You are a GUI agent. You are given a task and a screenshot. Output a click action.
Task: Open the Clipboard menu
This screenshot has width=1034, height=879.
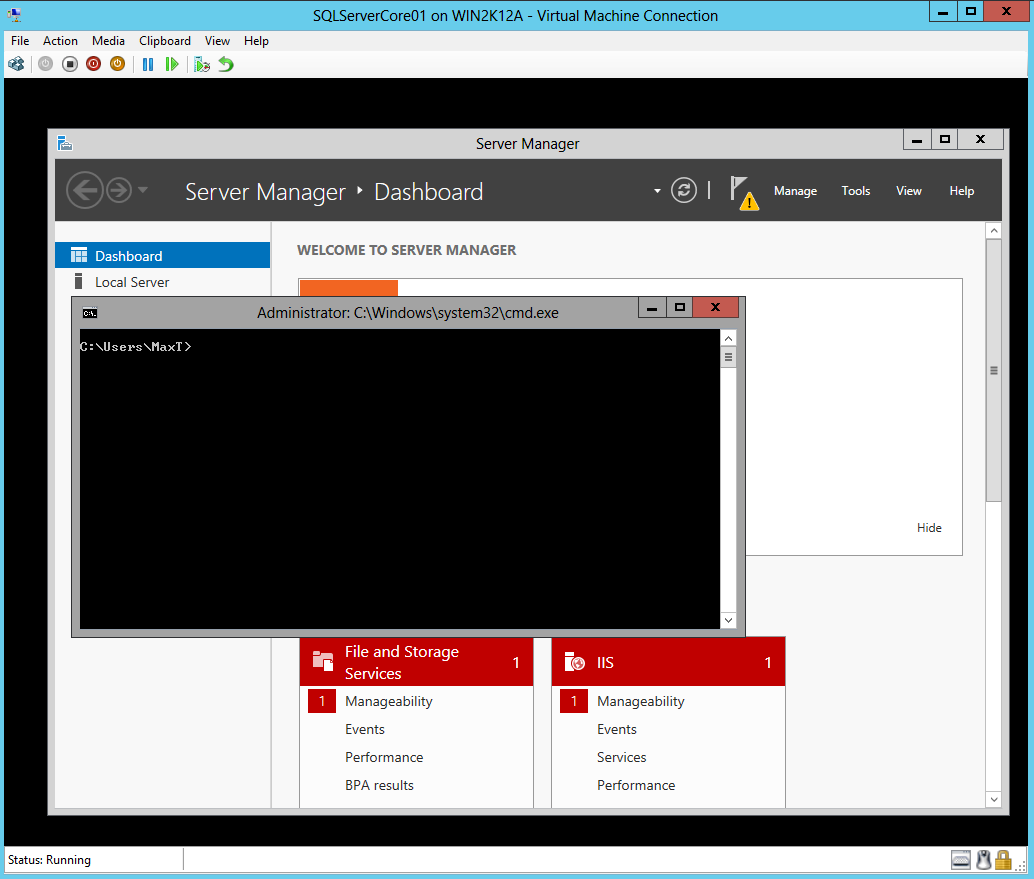tap(165, 41)
